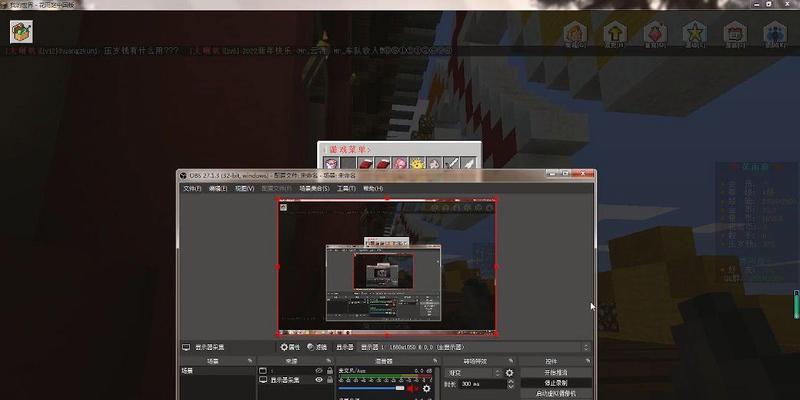
Task: Click the OBS preview canvas thumbnail
Action: [387, 266]
